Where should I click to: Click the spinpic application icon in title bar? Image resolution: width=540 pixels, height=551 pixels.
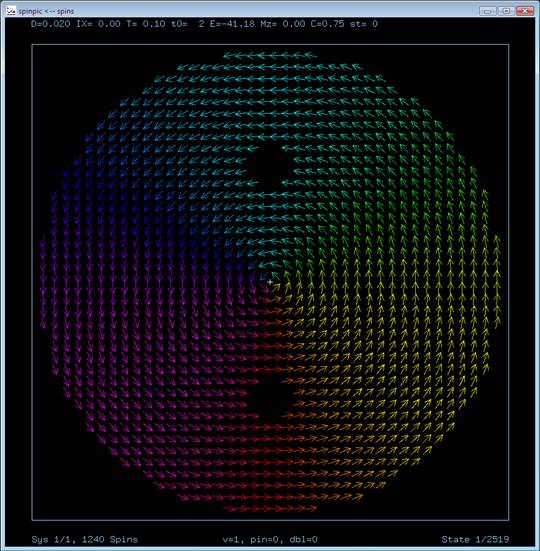[x=11, y=11]
